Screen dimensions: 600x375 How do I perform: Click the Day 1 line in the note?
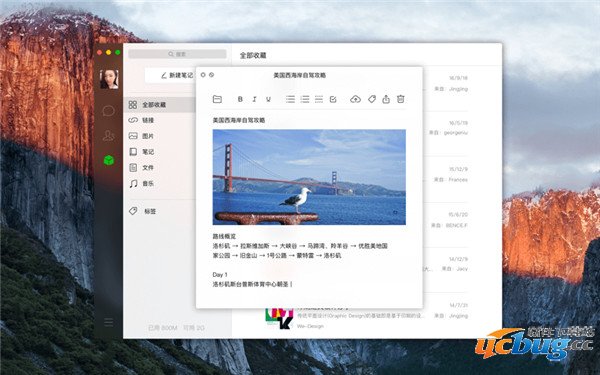tap(220, 275)
